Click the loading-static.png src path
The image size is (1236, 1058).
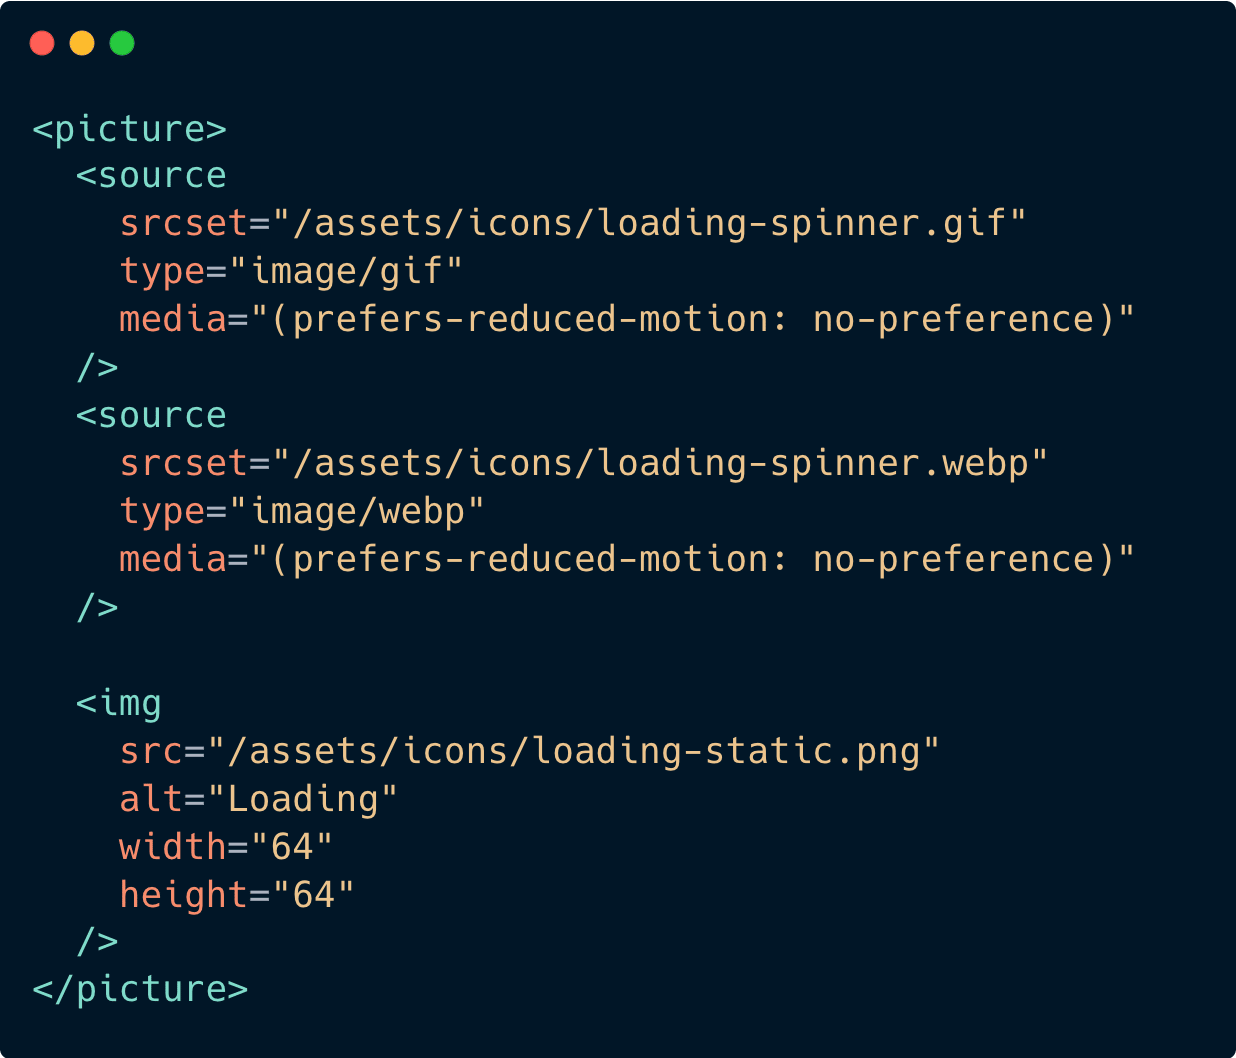pyautogui.click(x=574, y=751)
